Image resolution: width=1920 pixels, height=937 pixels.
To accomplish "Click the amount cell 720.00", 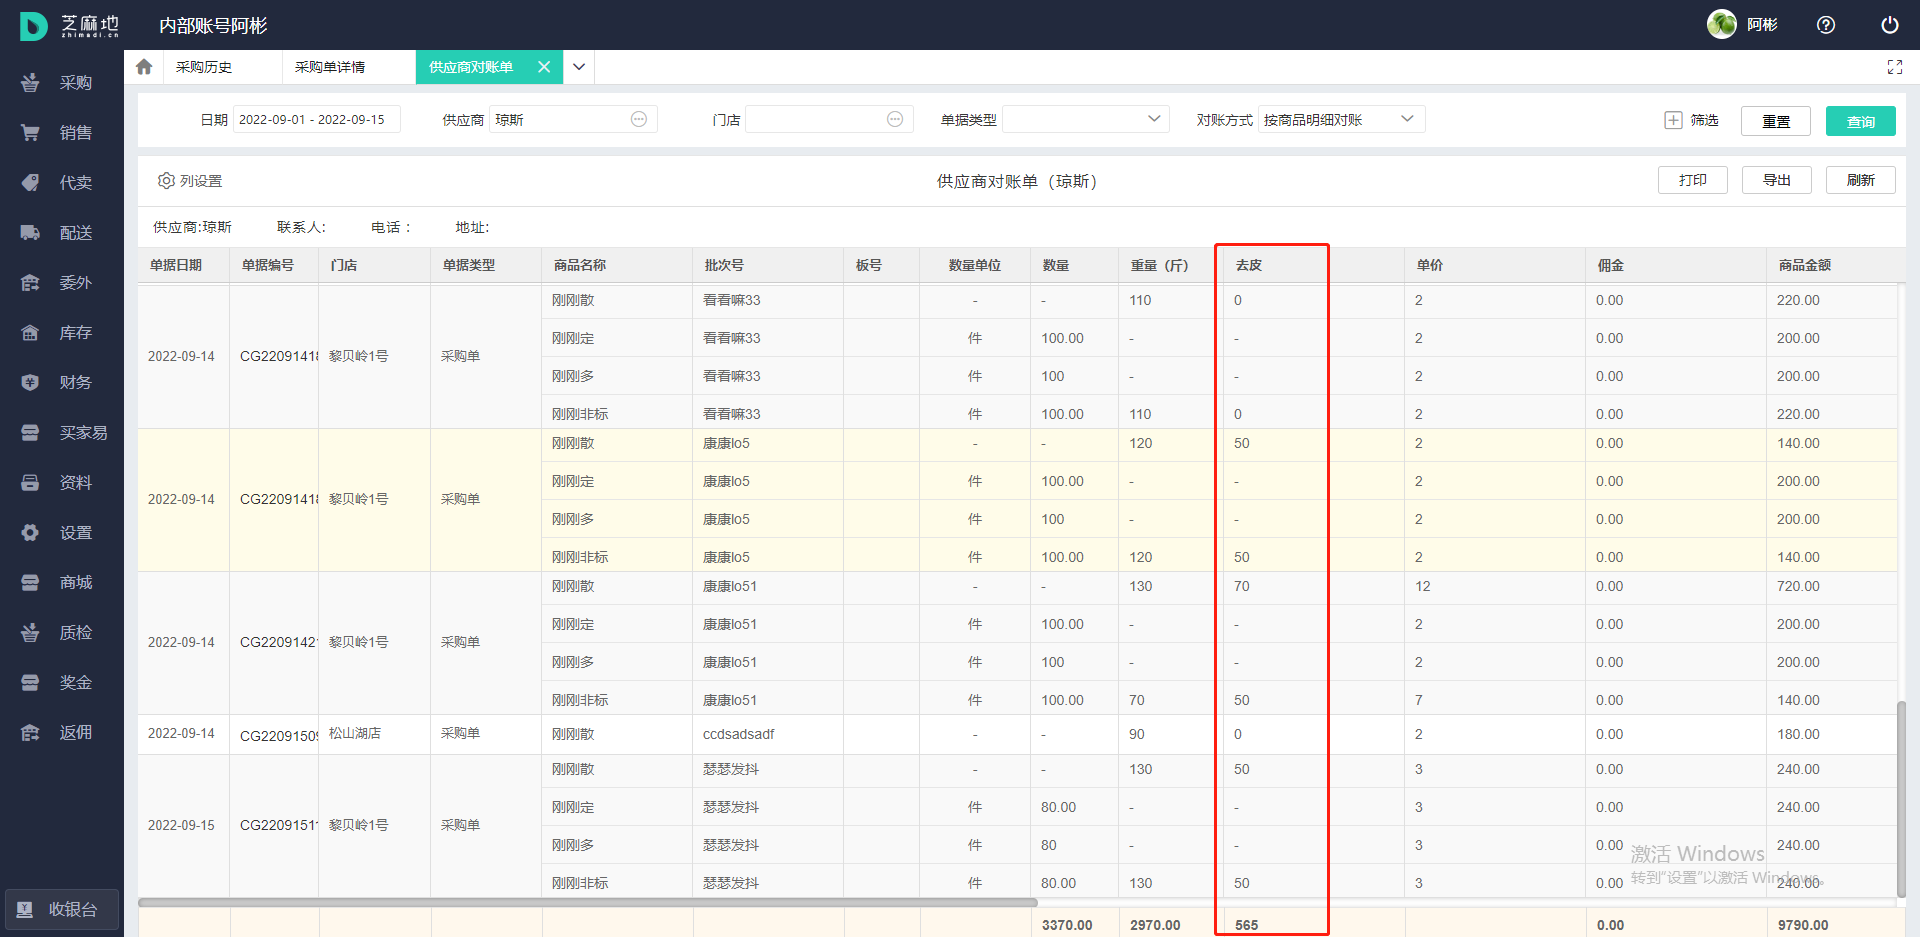I will coord(1798,586).
